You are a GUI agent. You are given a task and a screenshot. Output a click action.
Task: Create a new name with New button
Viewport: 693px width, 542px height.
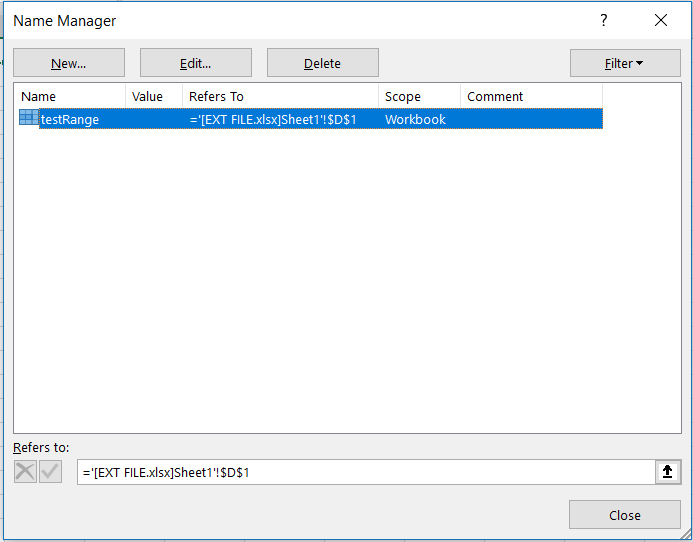[69, 63]
